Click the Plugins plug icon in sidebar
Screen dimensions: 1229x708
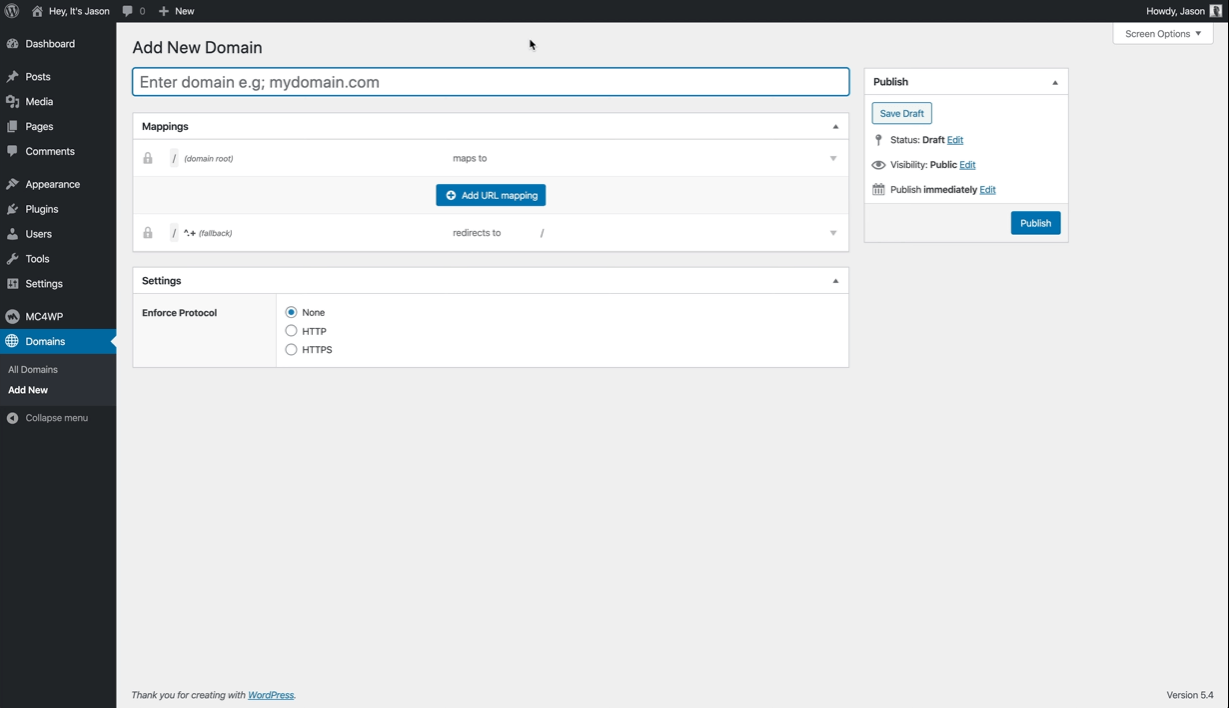click(14, 209)
